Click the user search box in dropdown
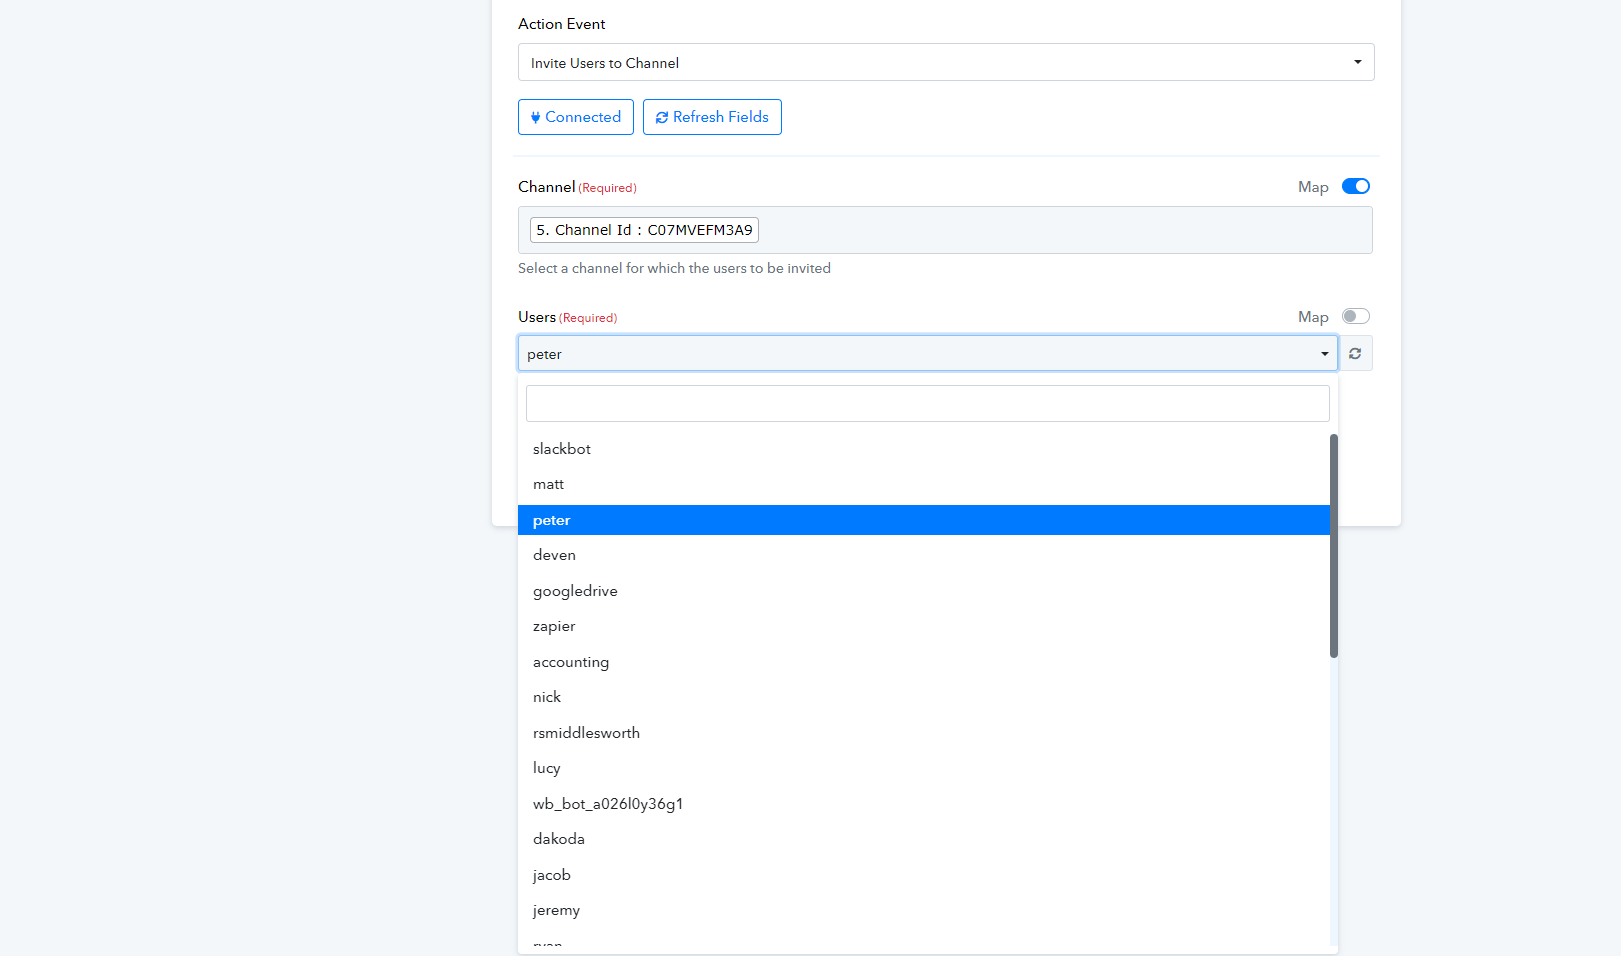The image size is (1621, 956). tap(928, 404)
